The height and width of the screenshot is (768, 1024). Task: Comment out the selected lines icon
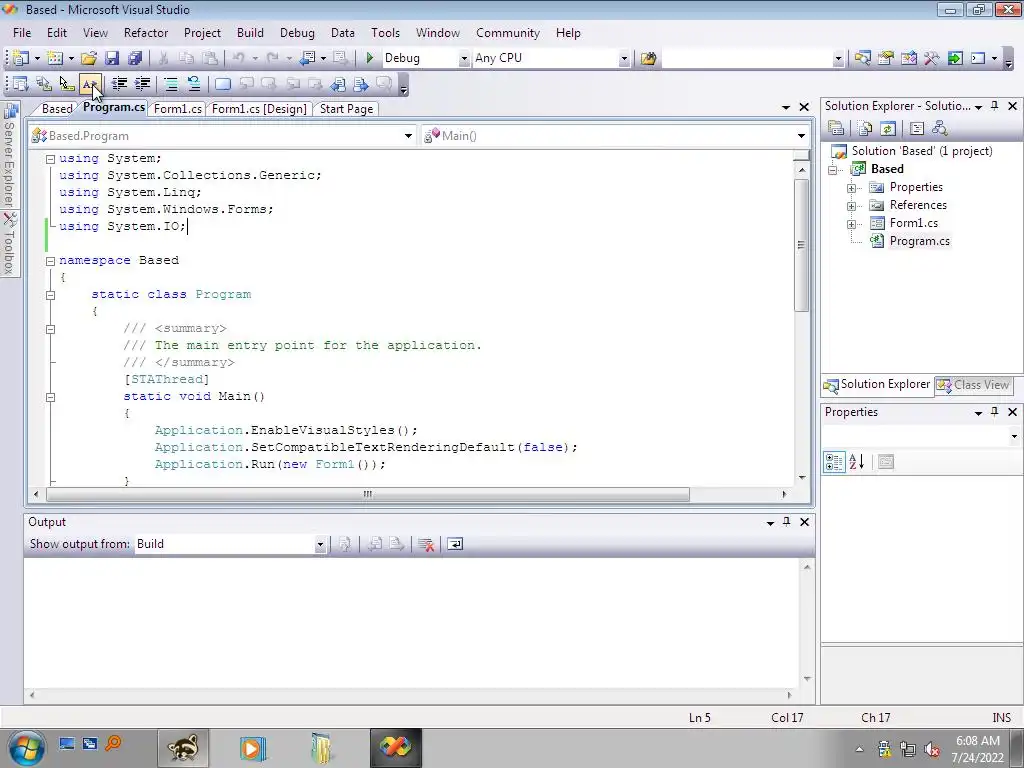point(170,84)
